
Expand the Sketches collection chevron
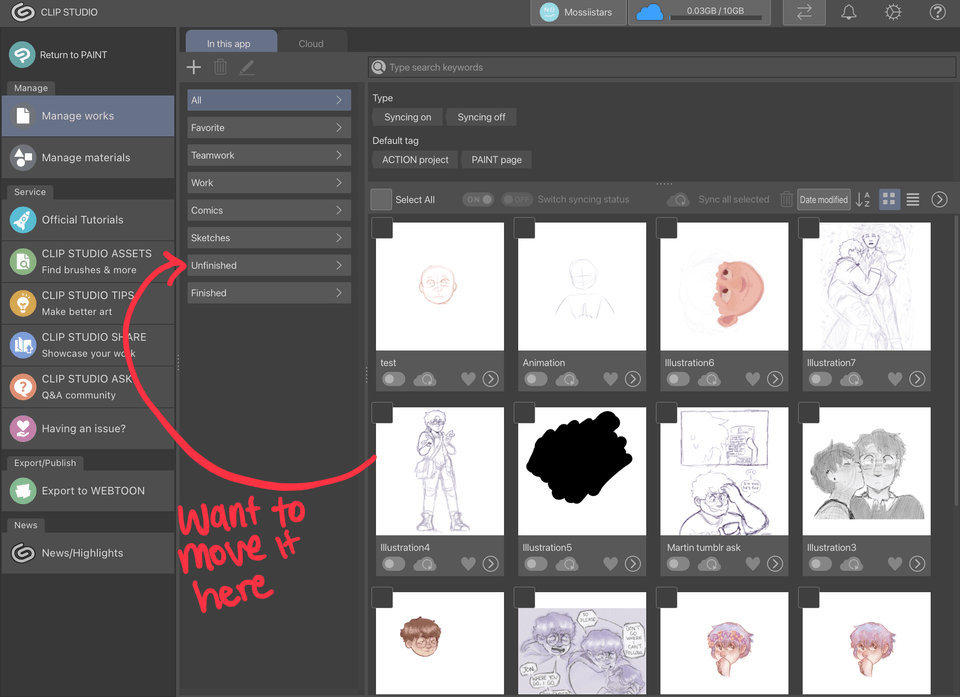(x=339, y=238)
